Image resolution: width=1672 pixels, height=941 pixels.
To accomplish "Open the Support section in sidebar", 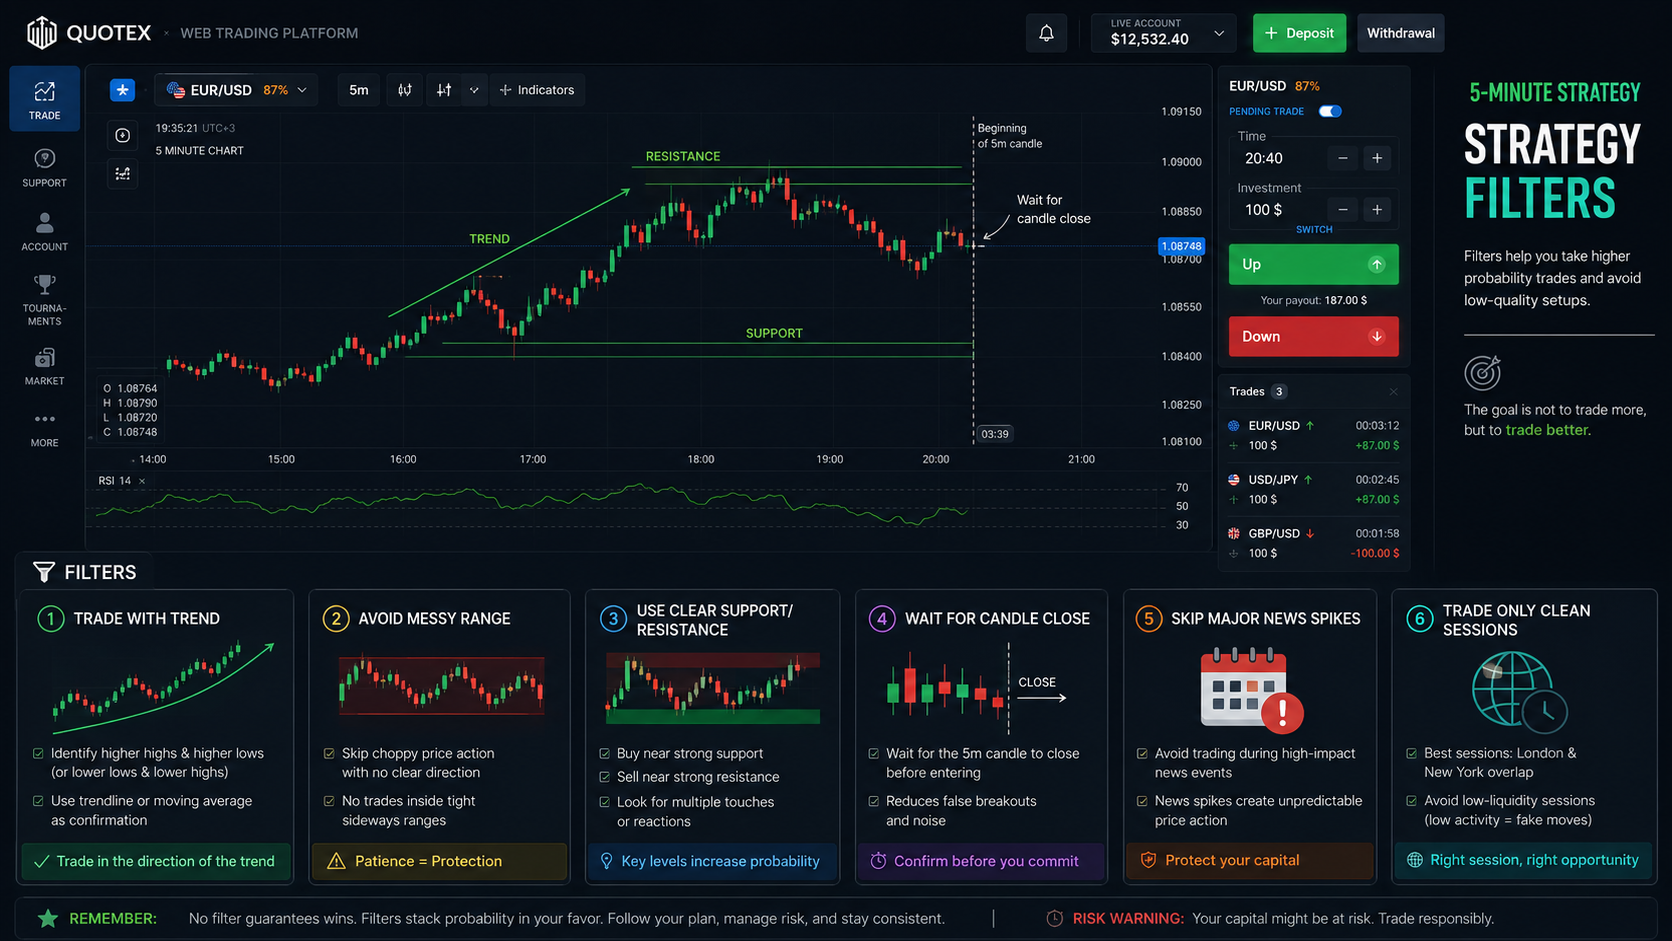I will pos(44,167).
